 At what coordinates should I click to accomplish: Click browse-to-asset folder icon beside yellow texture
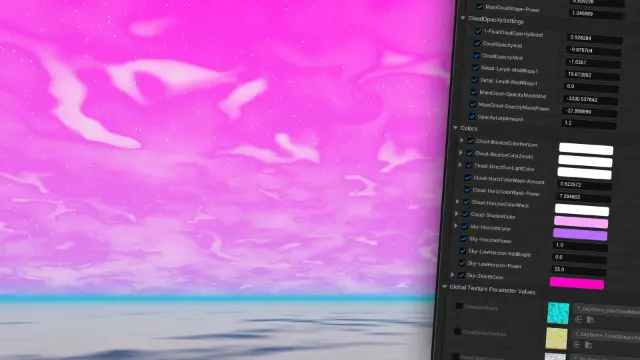pos(588,345)
